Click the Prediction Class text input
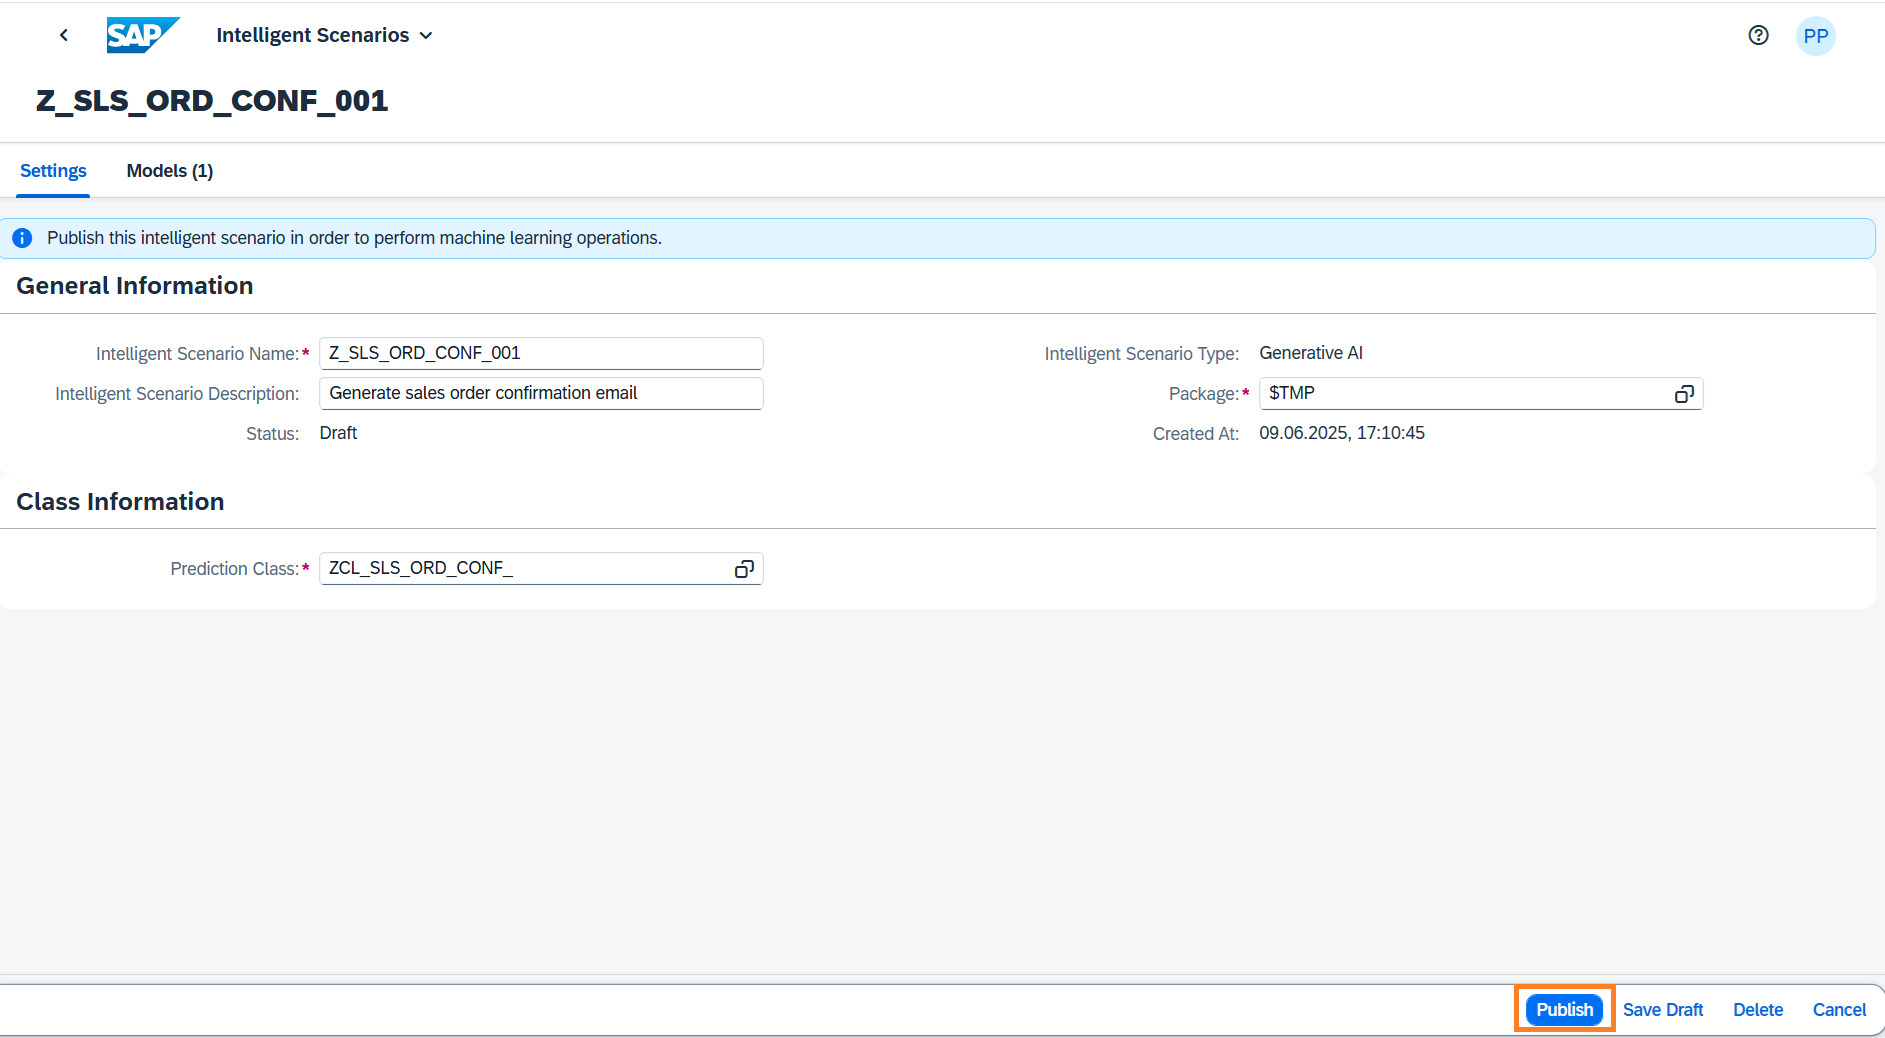The image size is (1885, 1038). (x=525, y=568)
